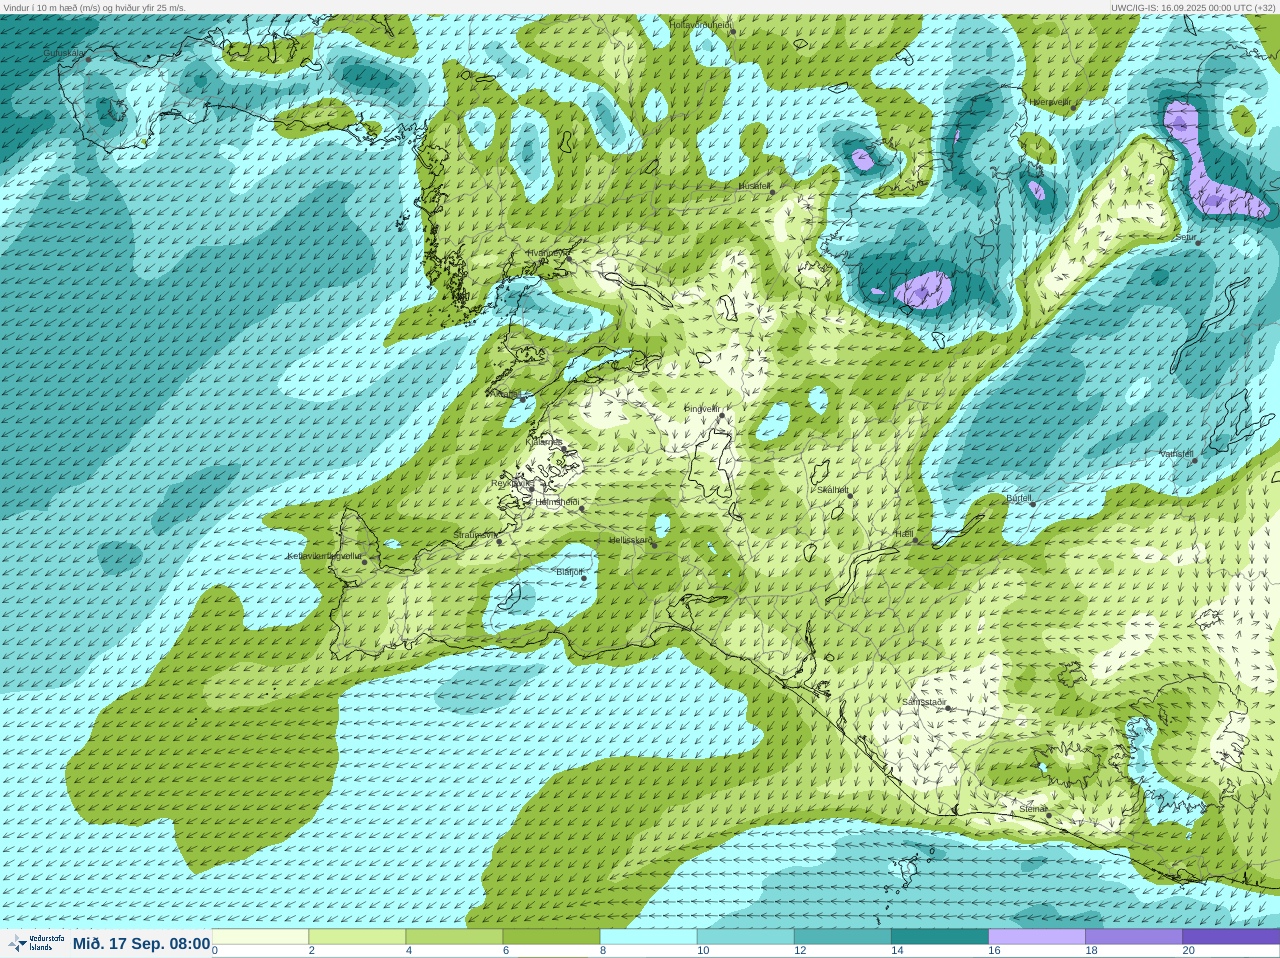The image size is (1280, 958).
Task: Click the Hæll station label
Action: click(x=905, y=534)
